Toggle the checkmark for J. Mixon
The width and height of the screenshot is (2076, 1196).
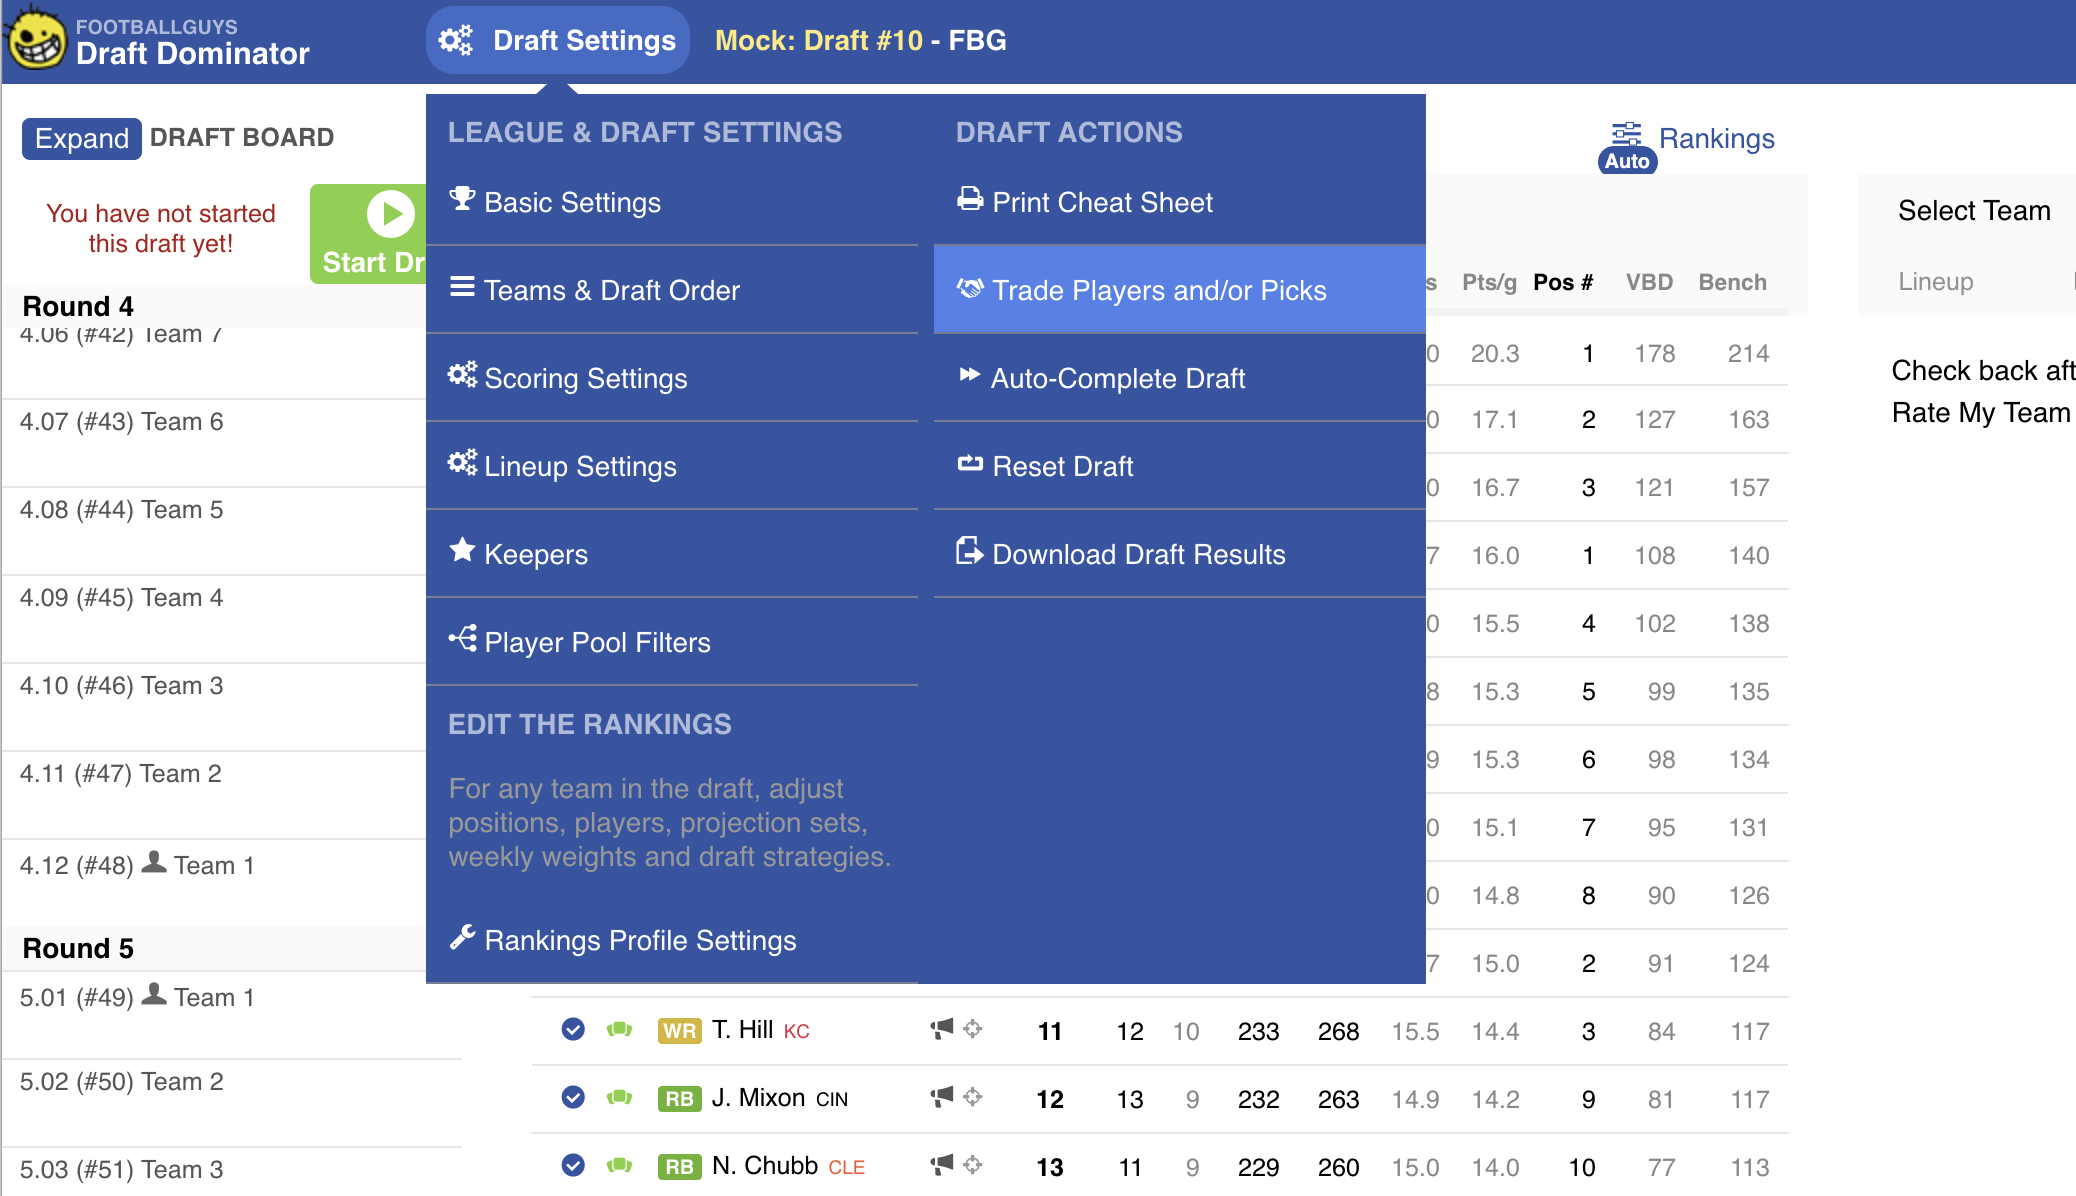[x=573, y=1097]
